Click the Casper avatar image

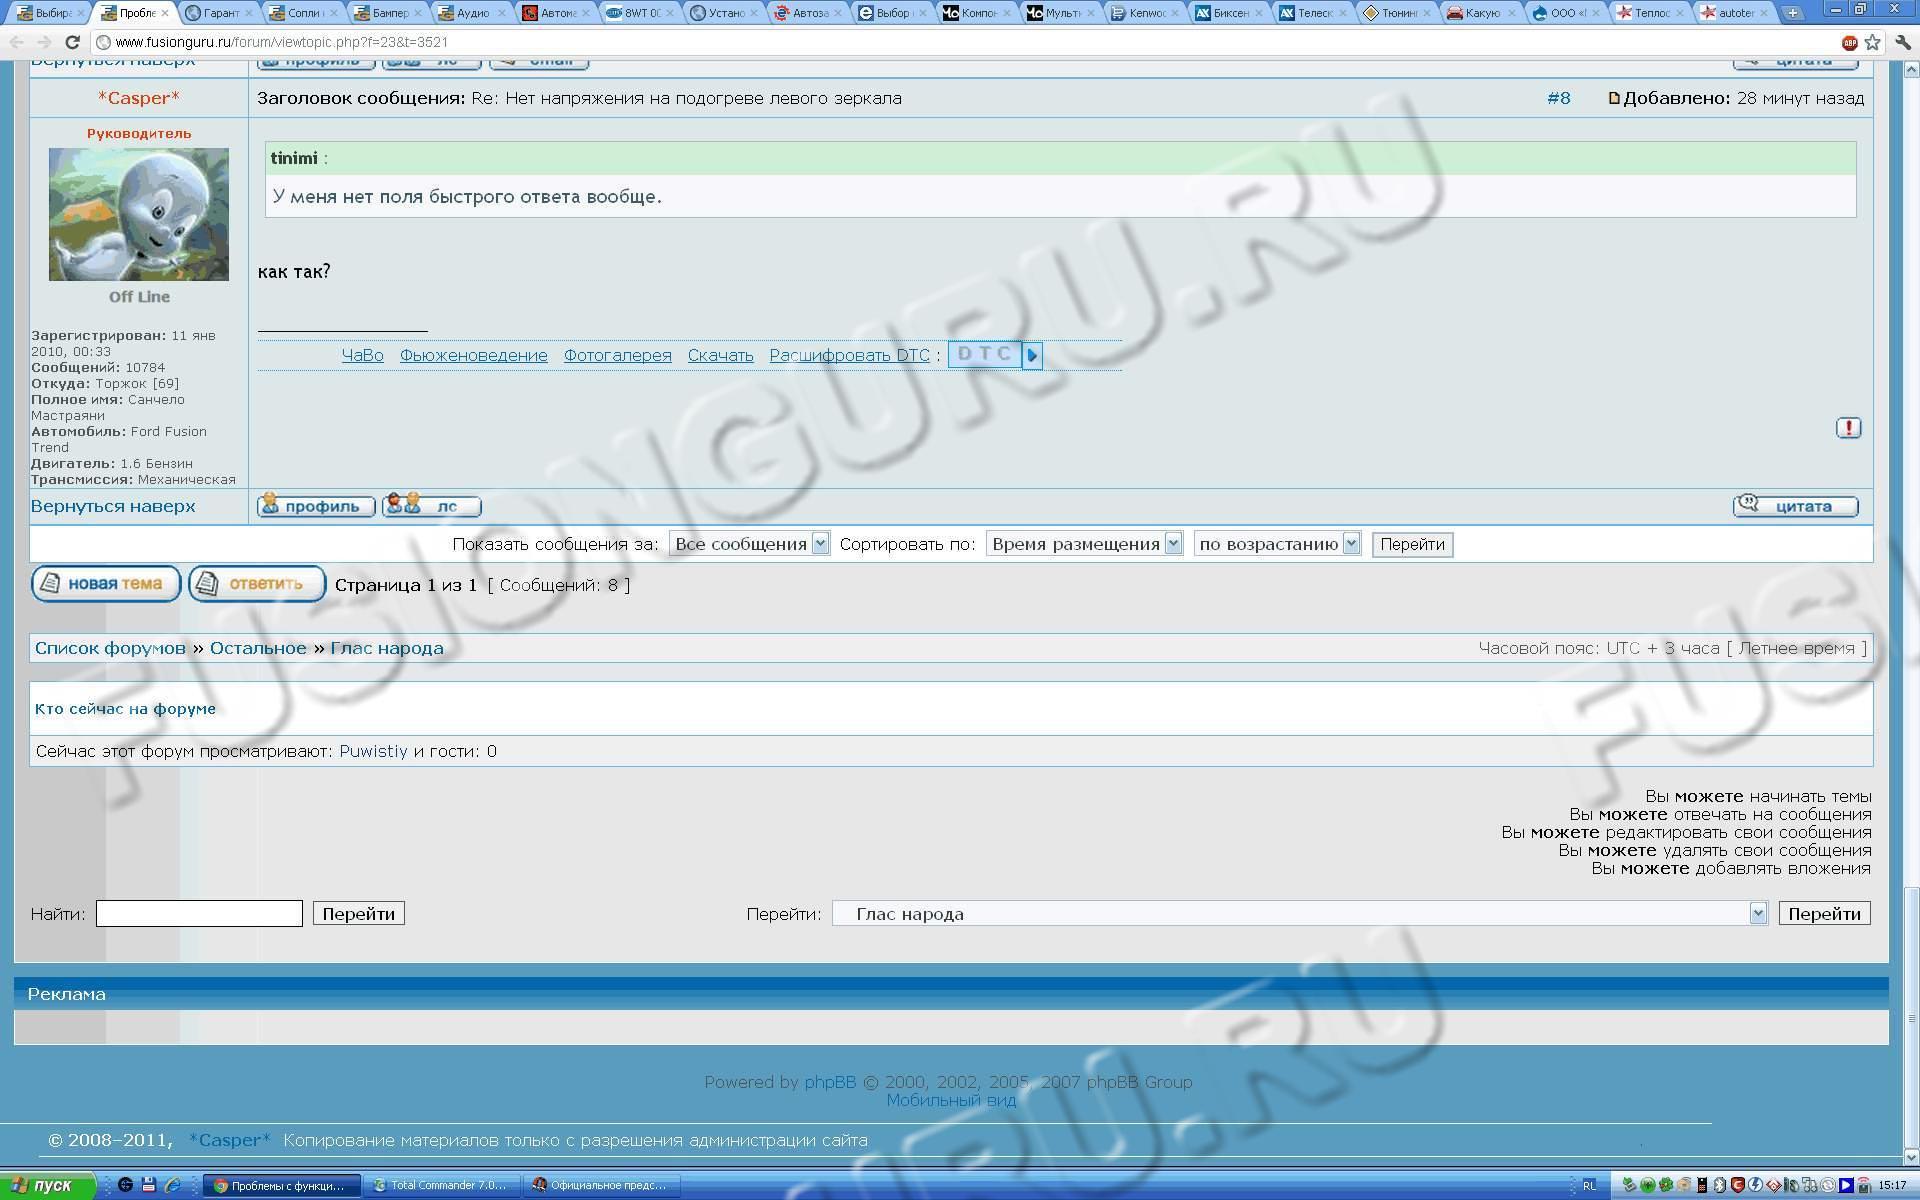139,214
